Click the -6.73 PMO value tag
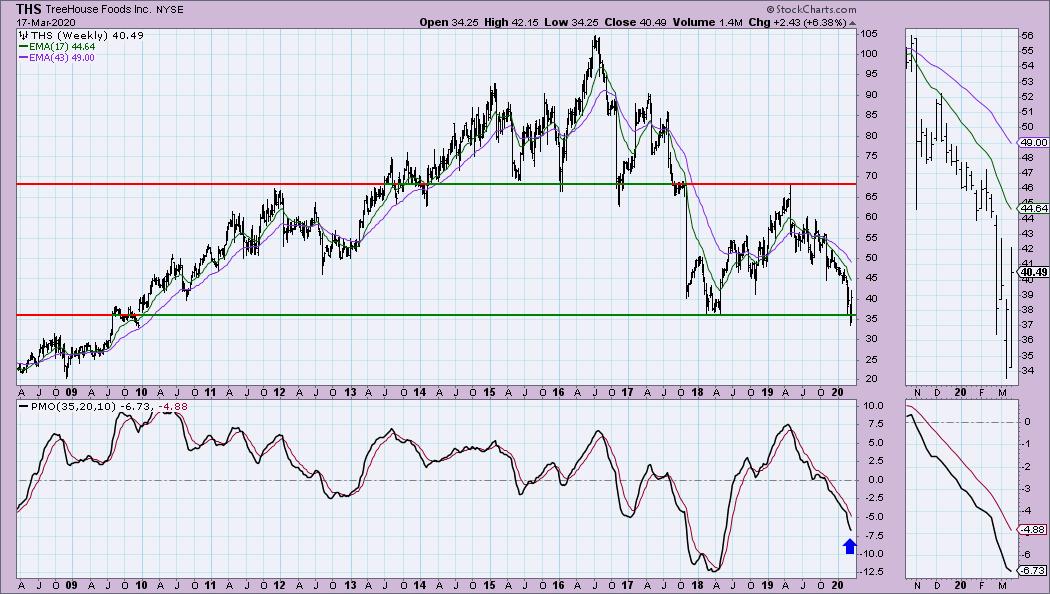1050x594 pixels. tap(1033, 571)
